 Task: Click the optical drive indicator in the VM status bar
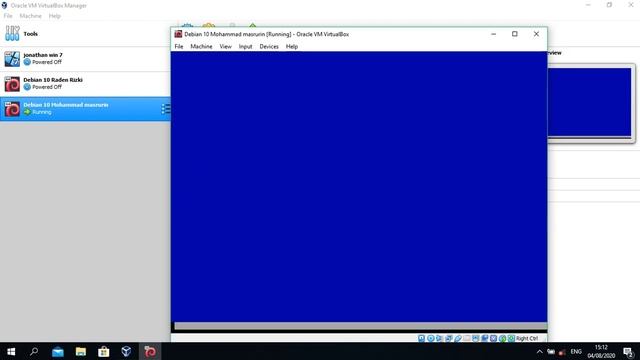click(431, 338)
